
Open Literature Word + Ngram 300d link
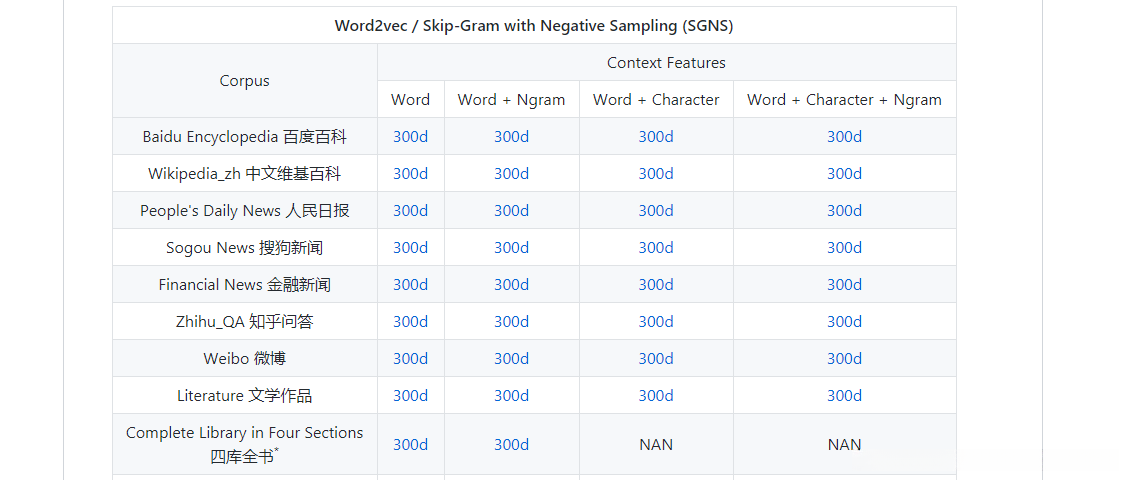pyautogui.click(x=512, y=395)
